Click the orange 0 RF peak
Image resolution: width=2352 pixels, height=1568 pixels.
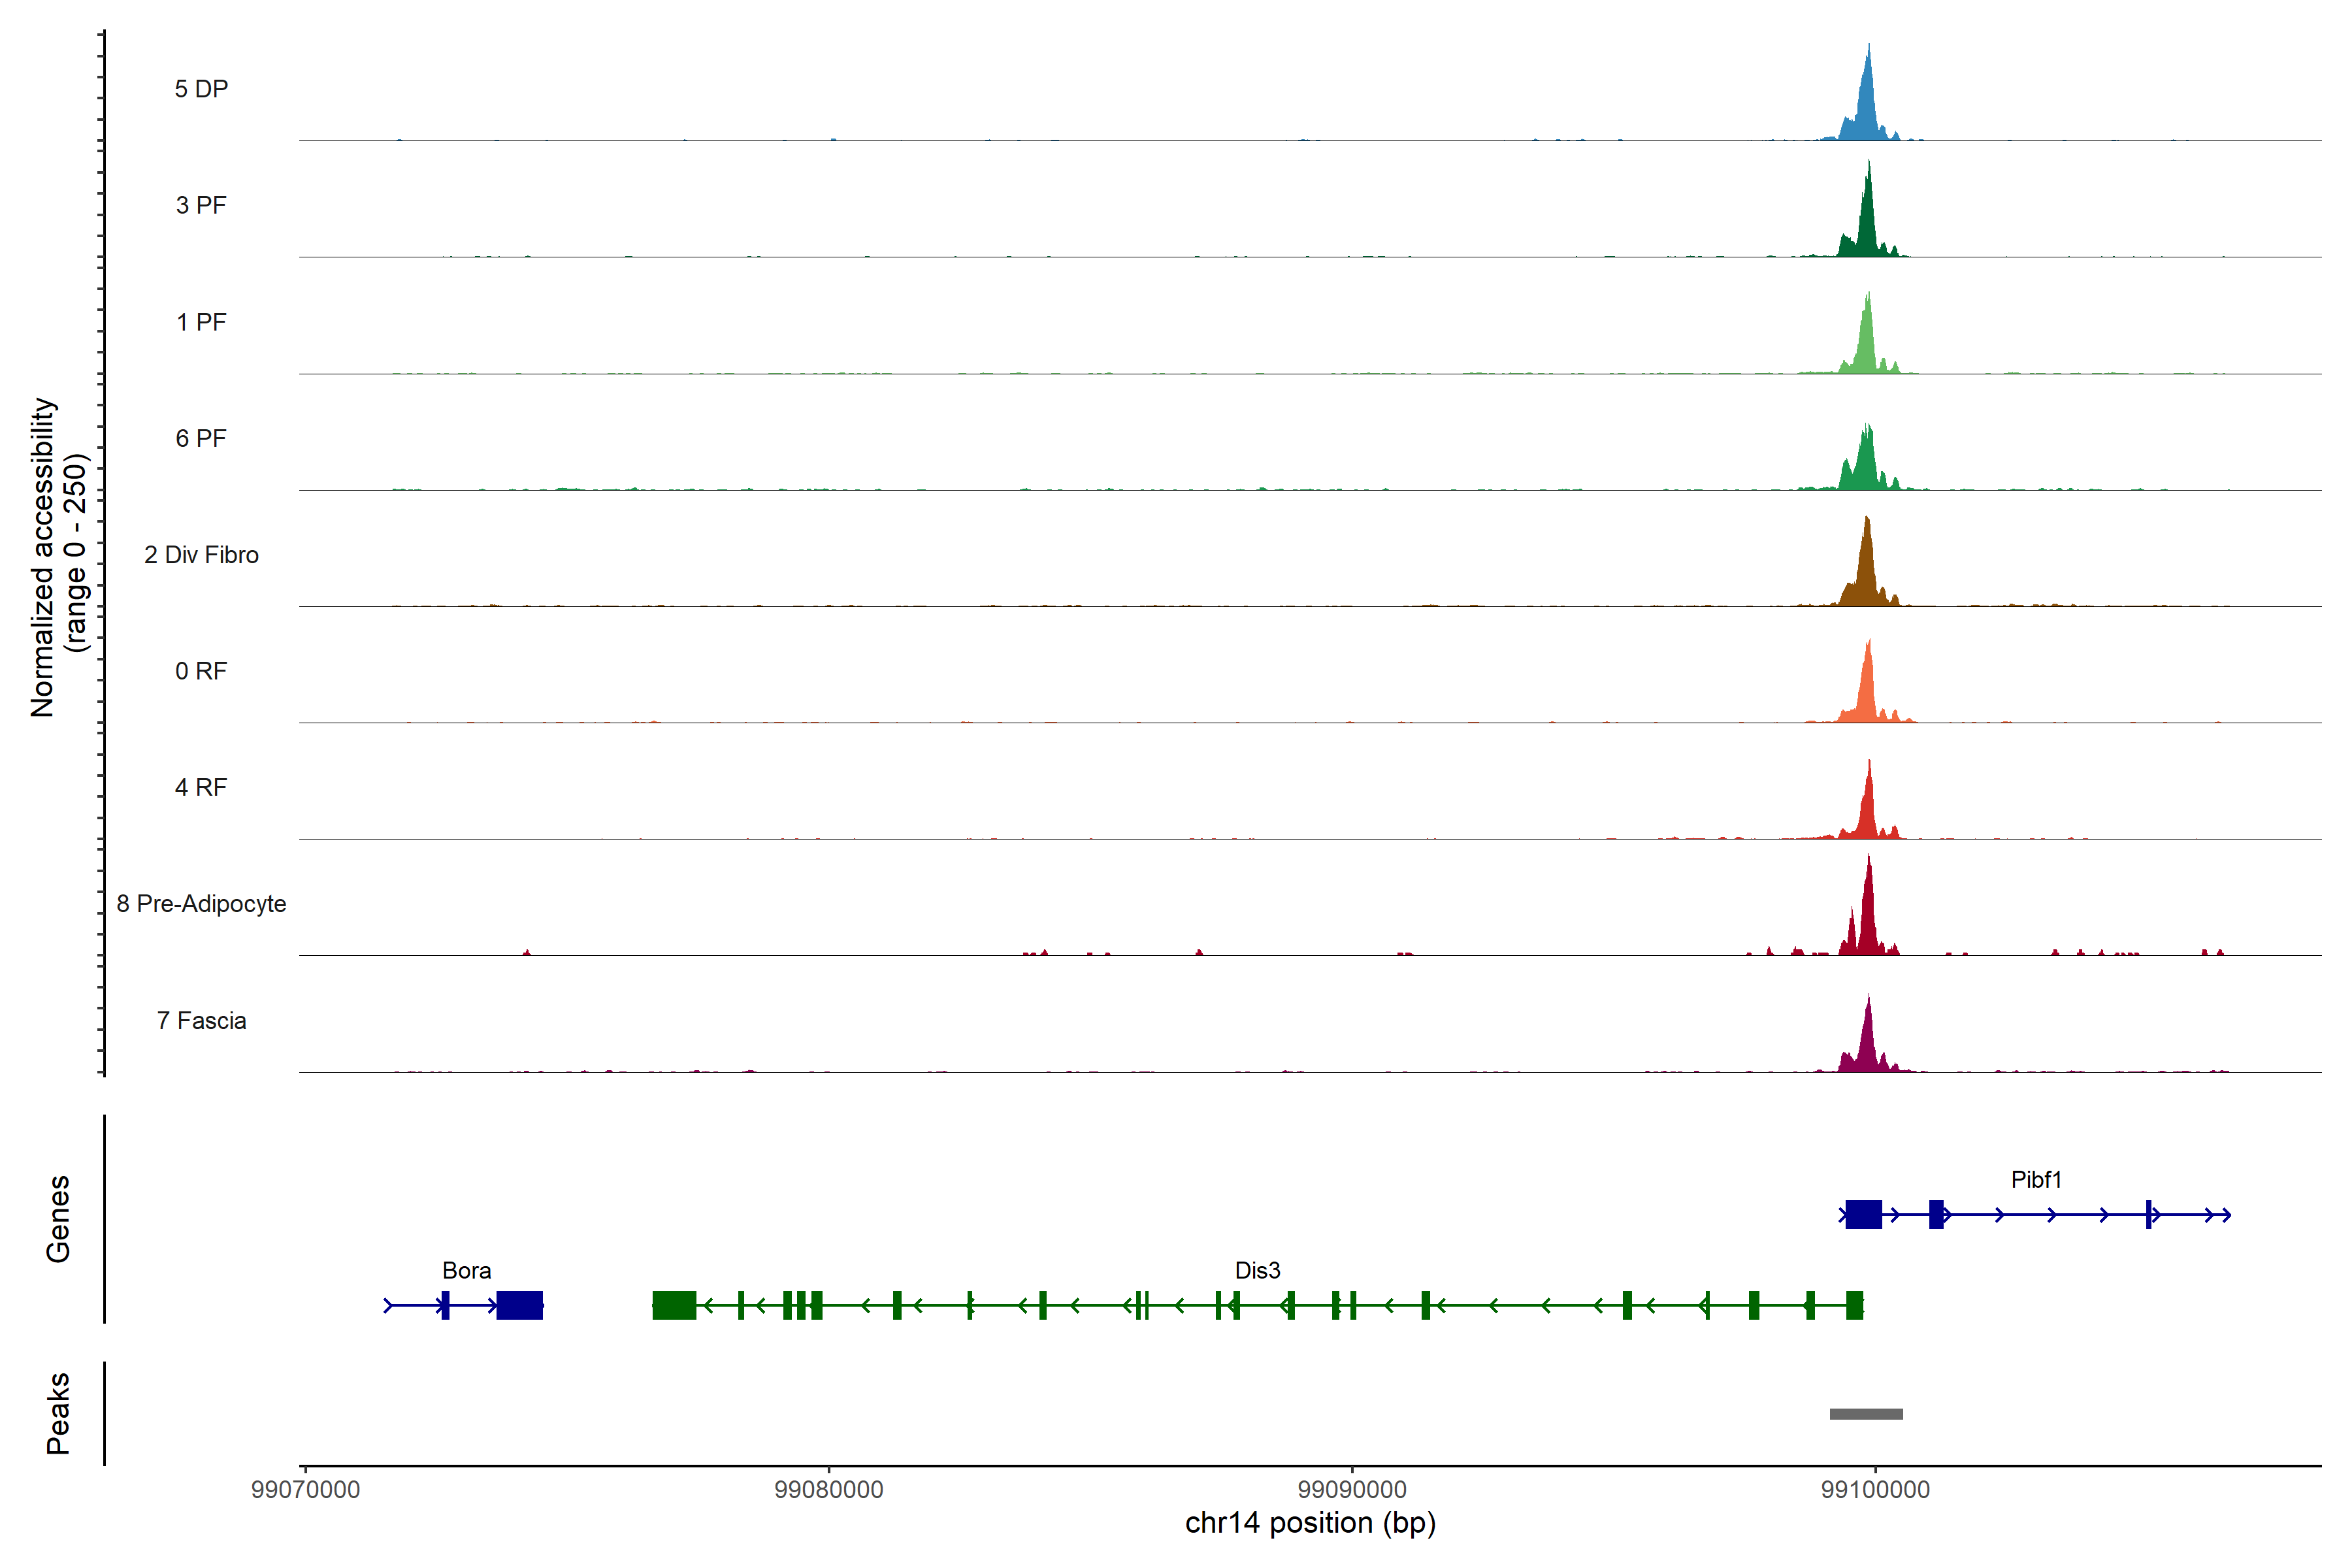coord(1866,695)
